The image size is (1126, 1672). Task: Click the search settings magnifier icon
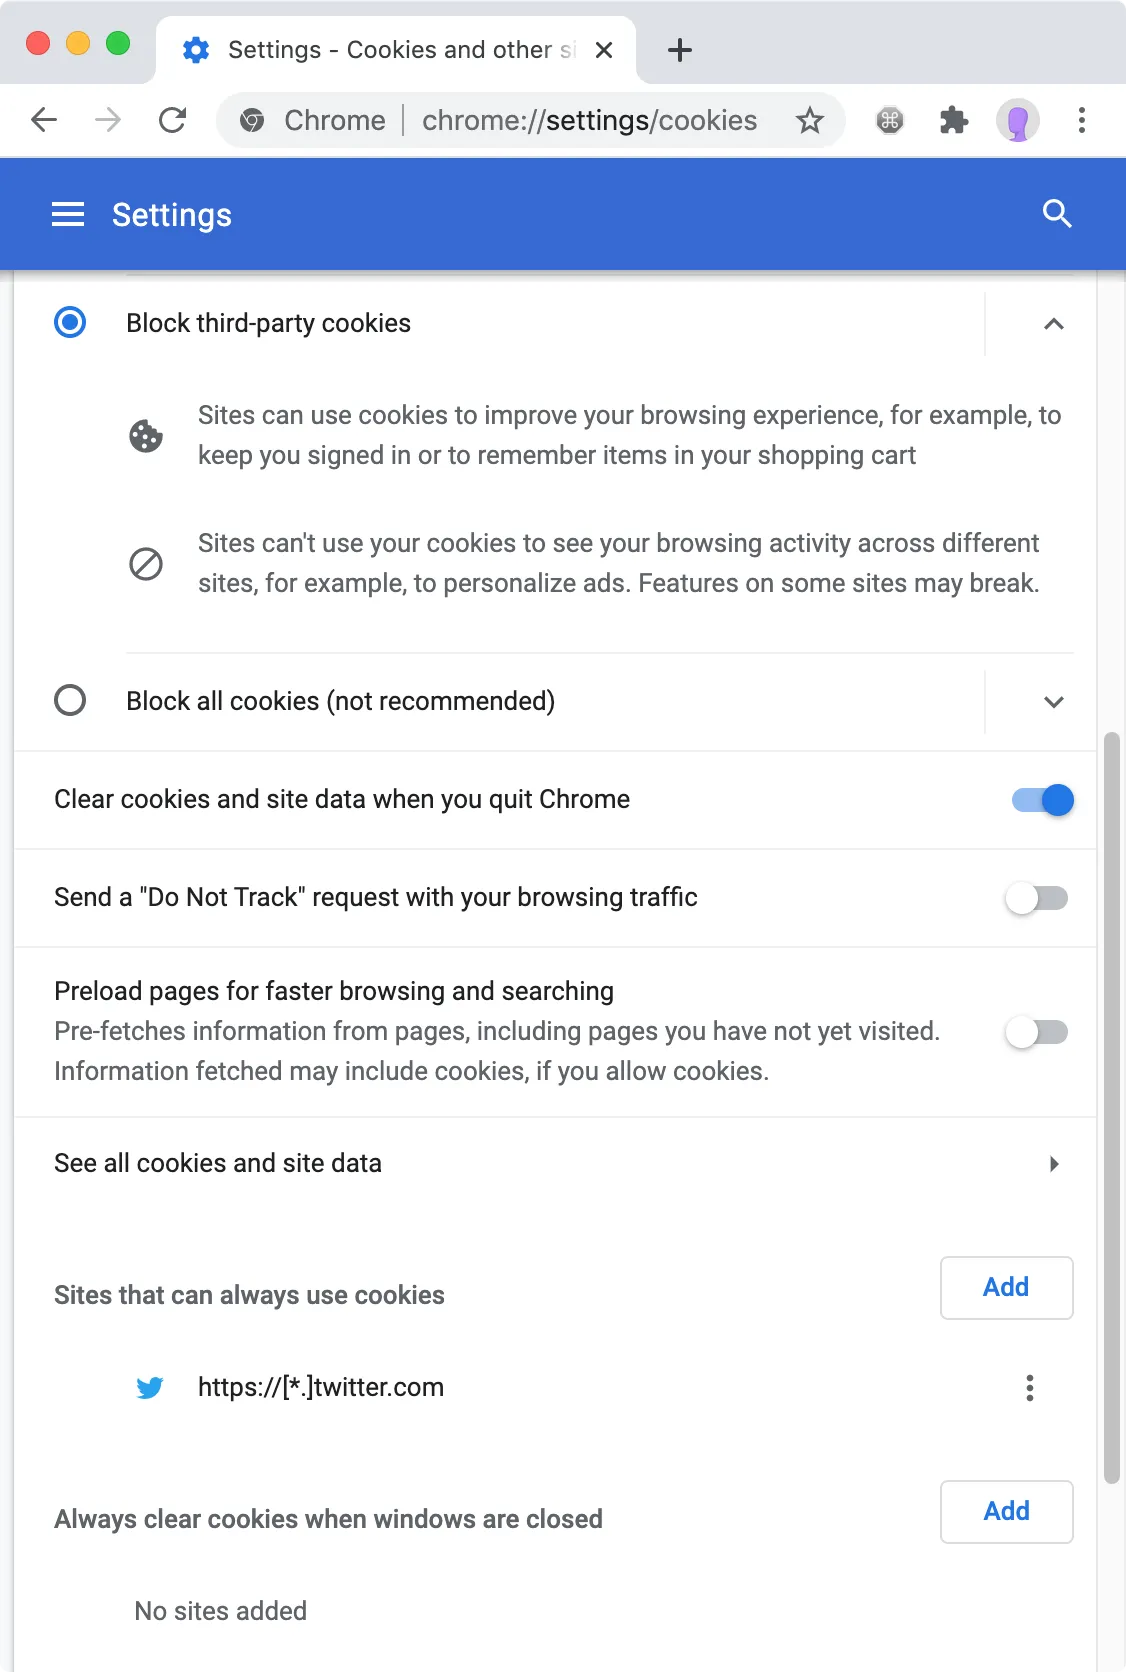1057,214
